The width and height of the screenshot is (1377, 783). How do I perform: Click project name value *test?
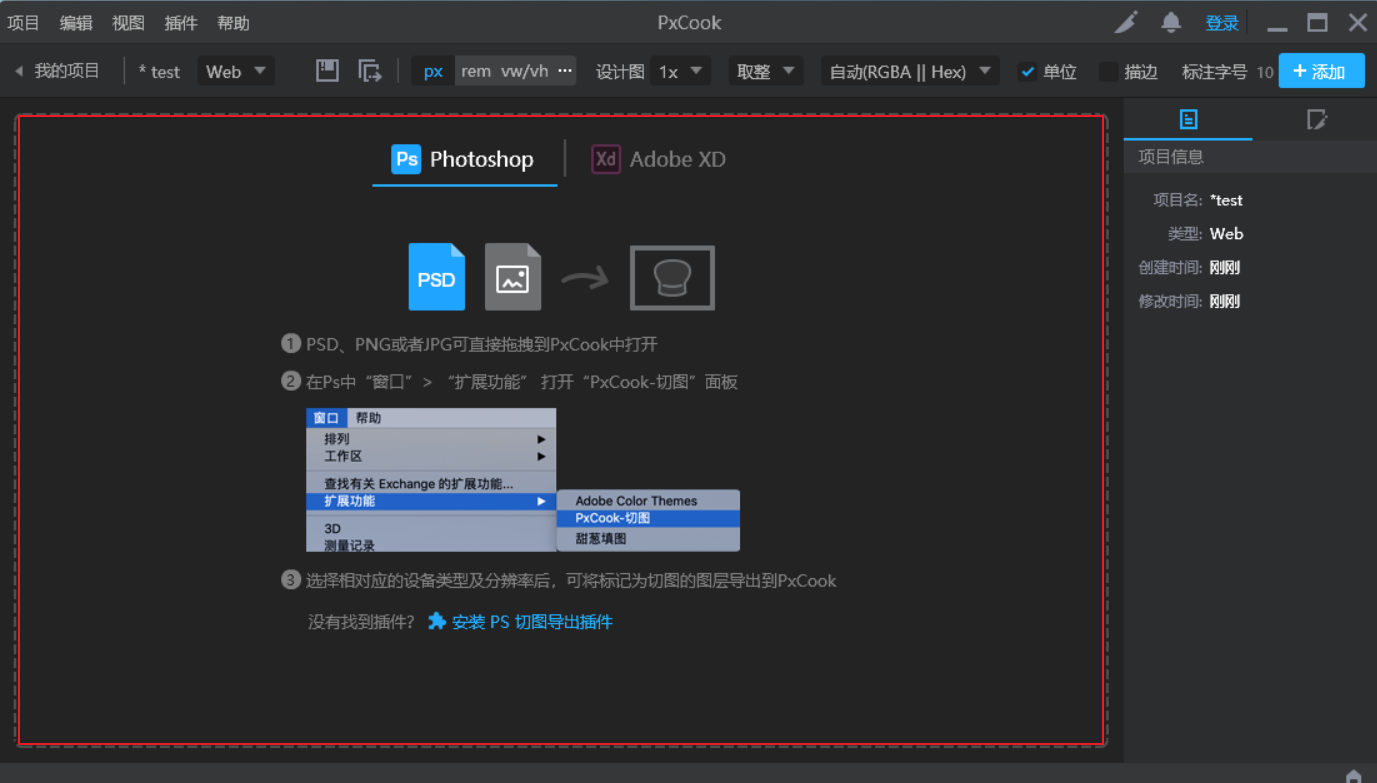[x=1226, y=200]
